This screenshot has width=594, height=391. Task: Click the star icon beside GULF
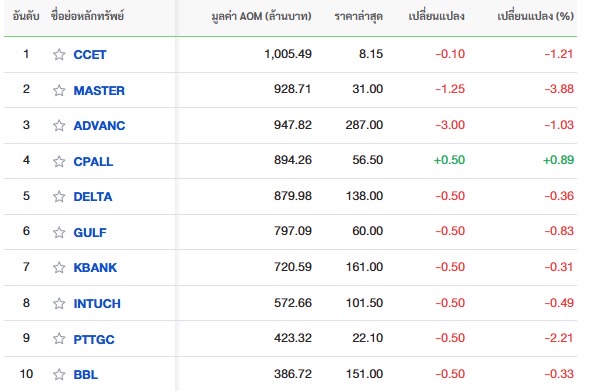[x=59, y=232]
